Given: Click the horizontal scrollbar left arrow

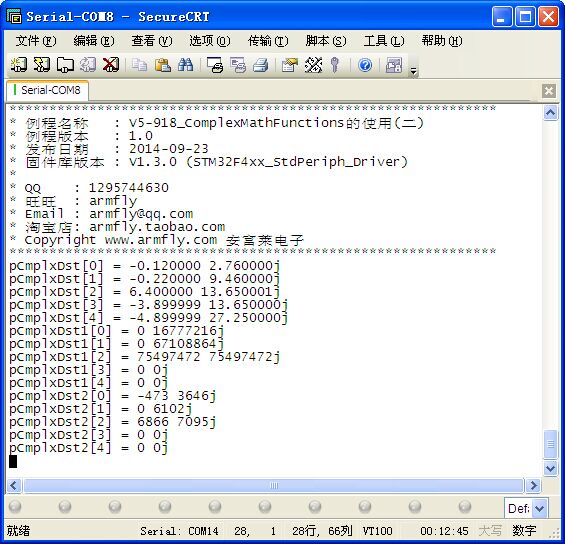Looking at the screenshot, I should click(14, 486).
